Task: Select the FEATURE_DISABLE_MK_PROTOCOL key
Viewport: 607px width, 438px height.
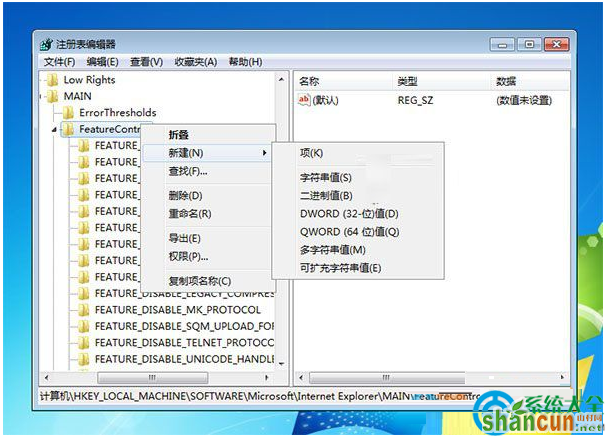Action: click(178, 310)
